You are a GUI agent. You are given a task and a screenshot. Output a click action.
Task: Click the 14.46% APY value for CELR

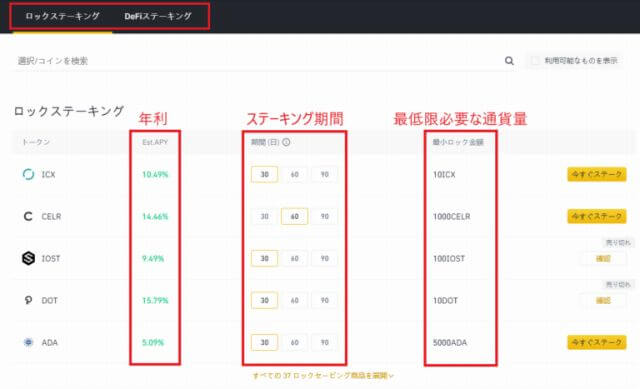[155, 216]
